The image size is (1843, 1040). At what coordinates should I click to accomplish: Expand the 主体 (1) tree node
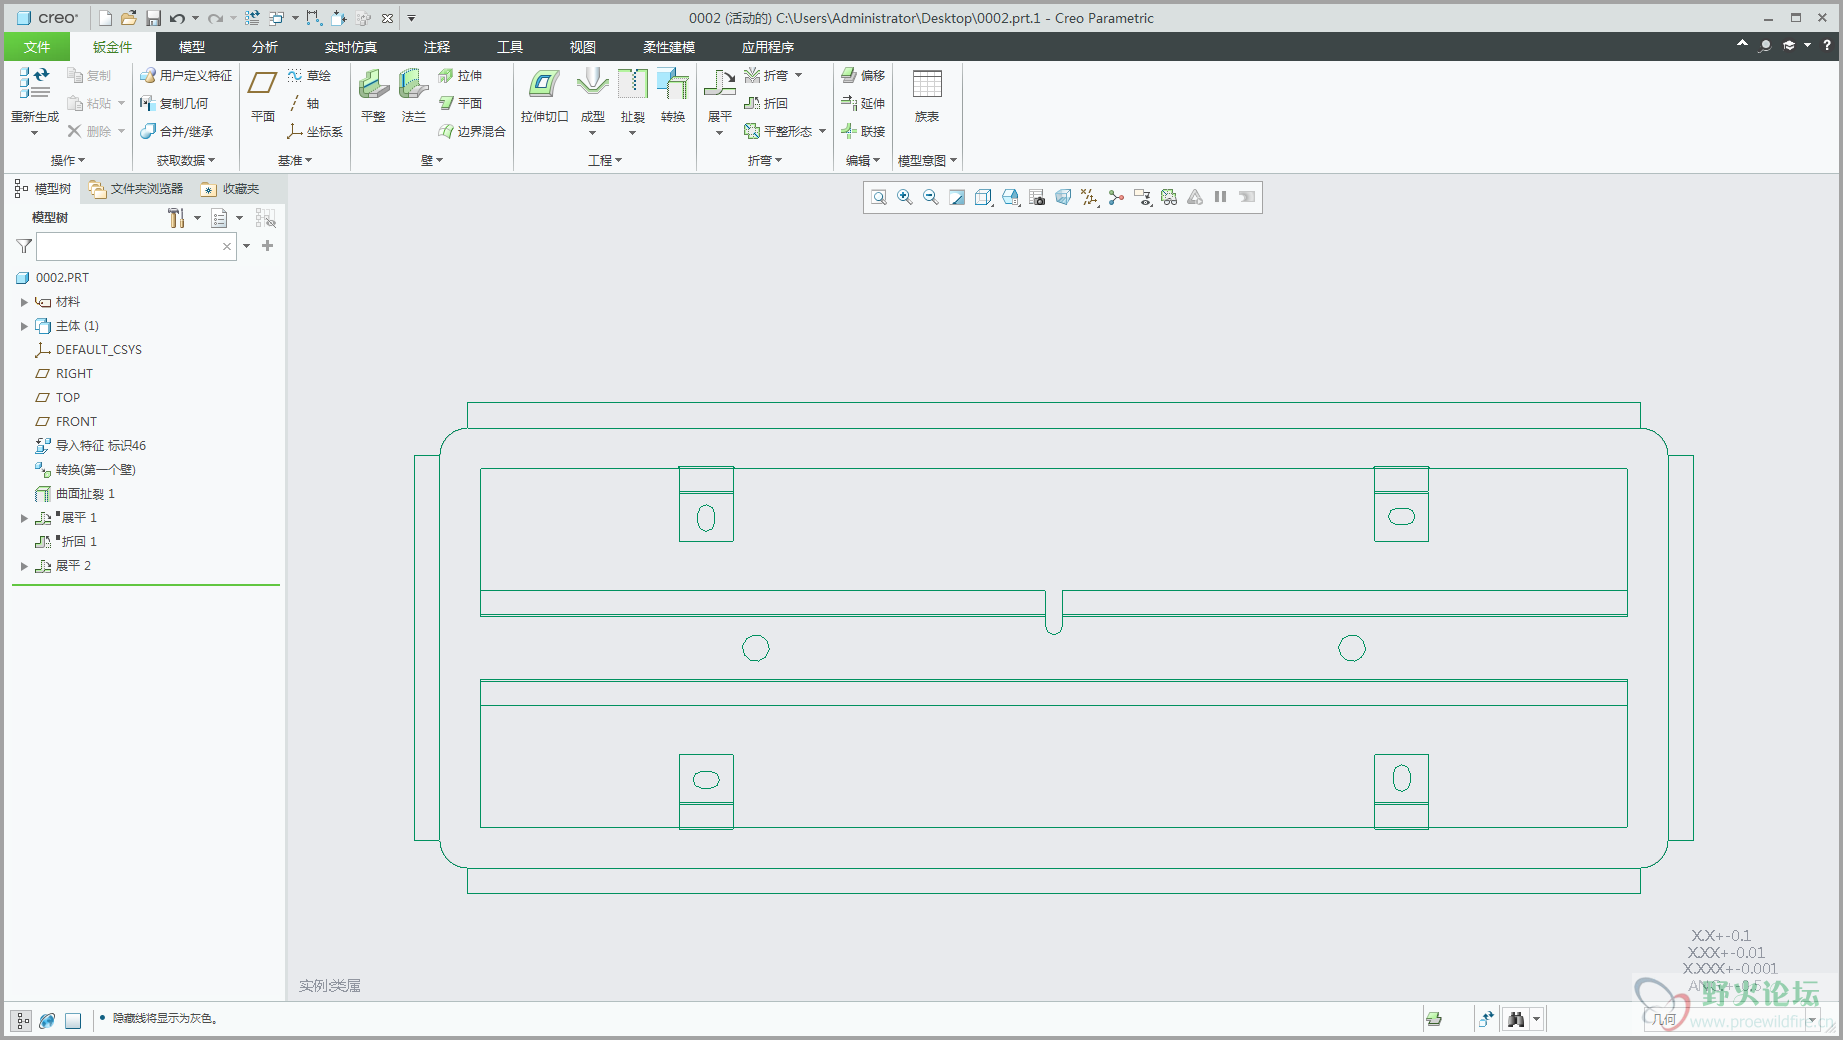pyautogui.click(x=24, y=326)
